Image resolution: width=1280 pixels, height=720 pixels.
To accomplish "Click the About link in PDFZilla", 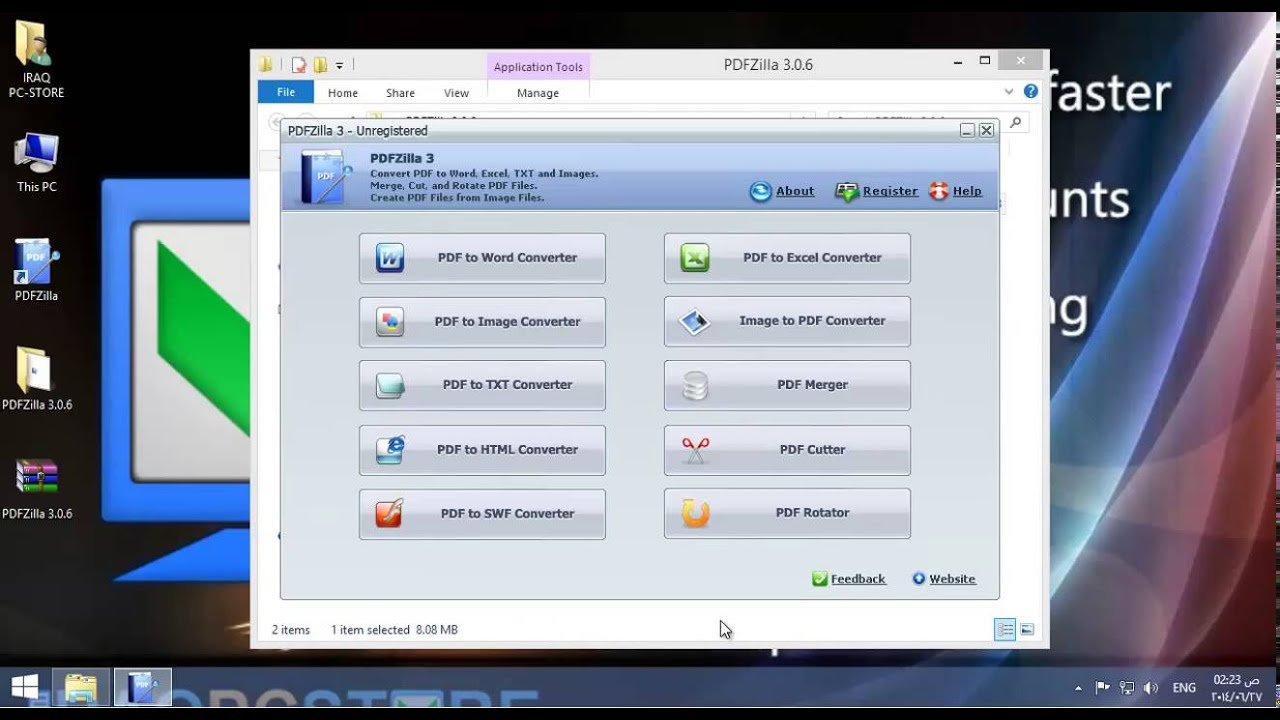I will [x=795, y=191].
